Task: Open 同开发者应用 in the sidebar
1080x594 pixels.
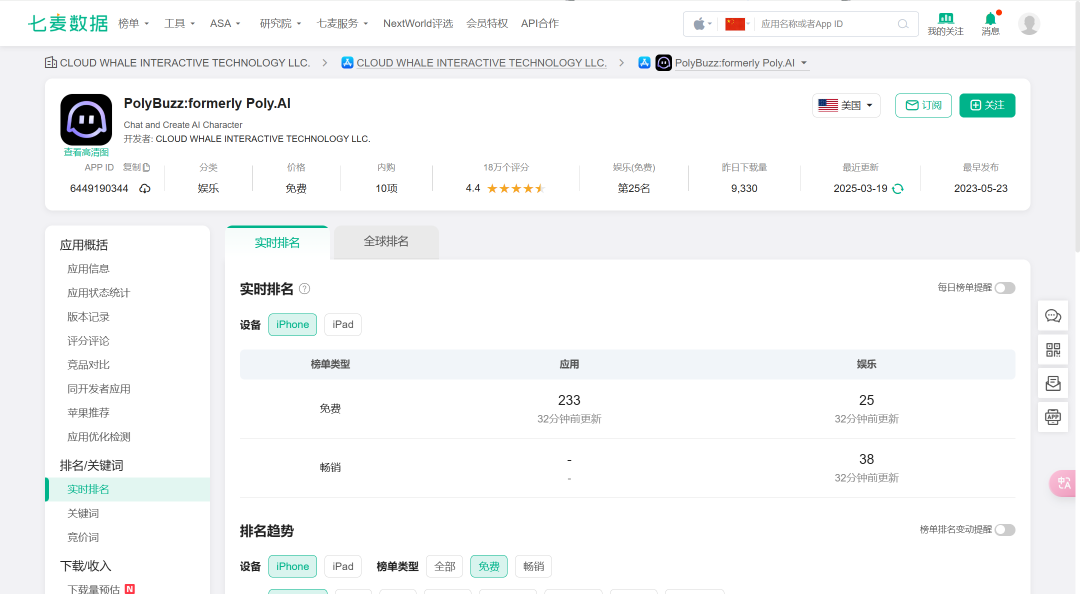Action: [98, 389]
